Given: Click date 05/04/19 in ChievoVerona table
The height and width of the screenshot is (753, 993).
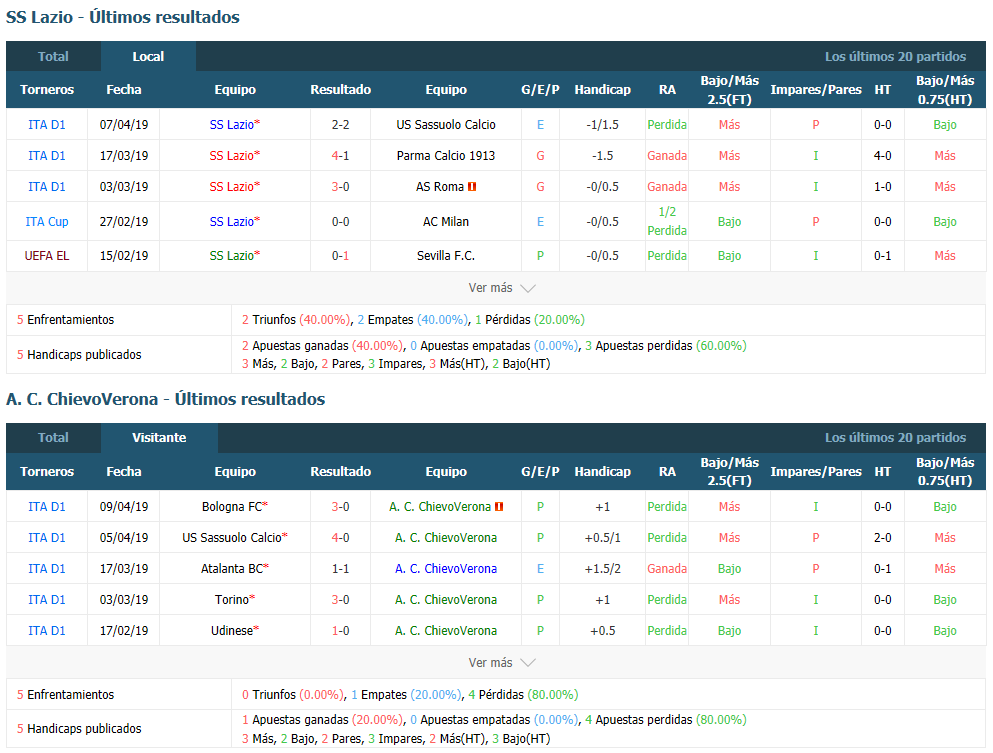Looking at the screenshot, I should pyautogui.click(x=124, y=538).
